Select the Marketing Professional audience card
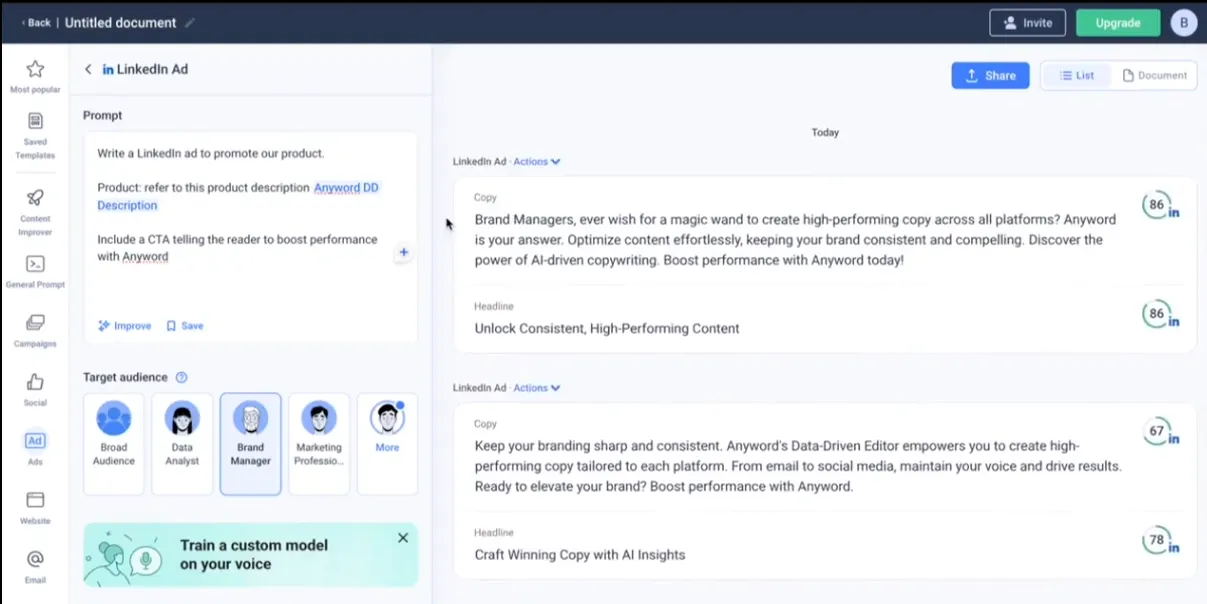This screenshot has width=1207, height=604. coord(319,444)
